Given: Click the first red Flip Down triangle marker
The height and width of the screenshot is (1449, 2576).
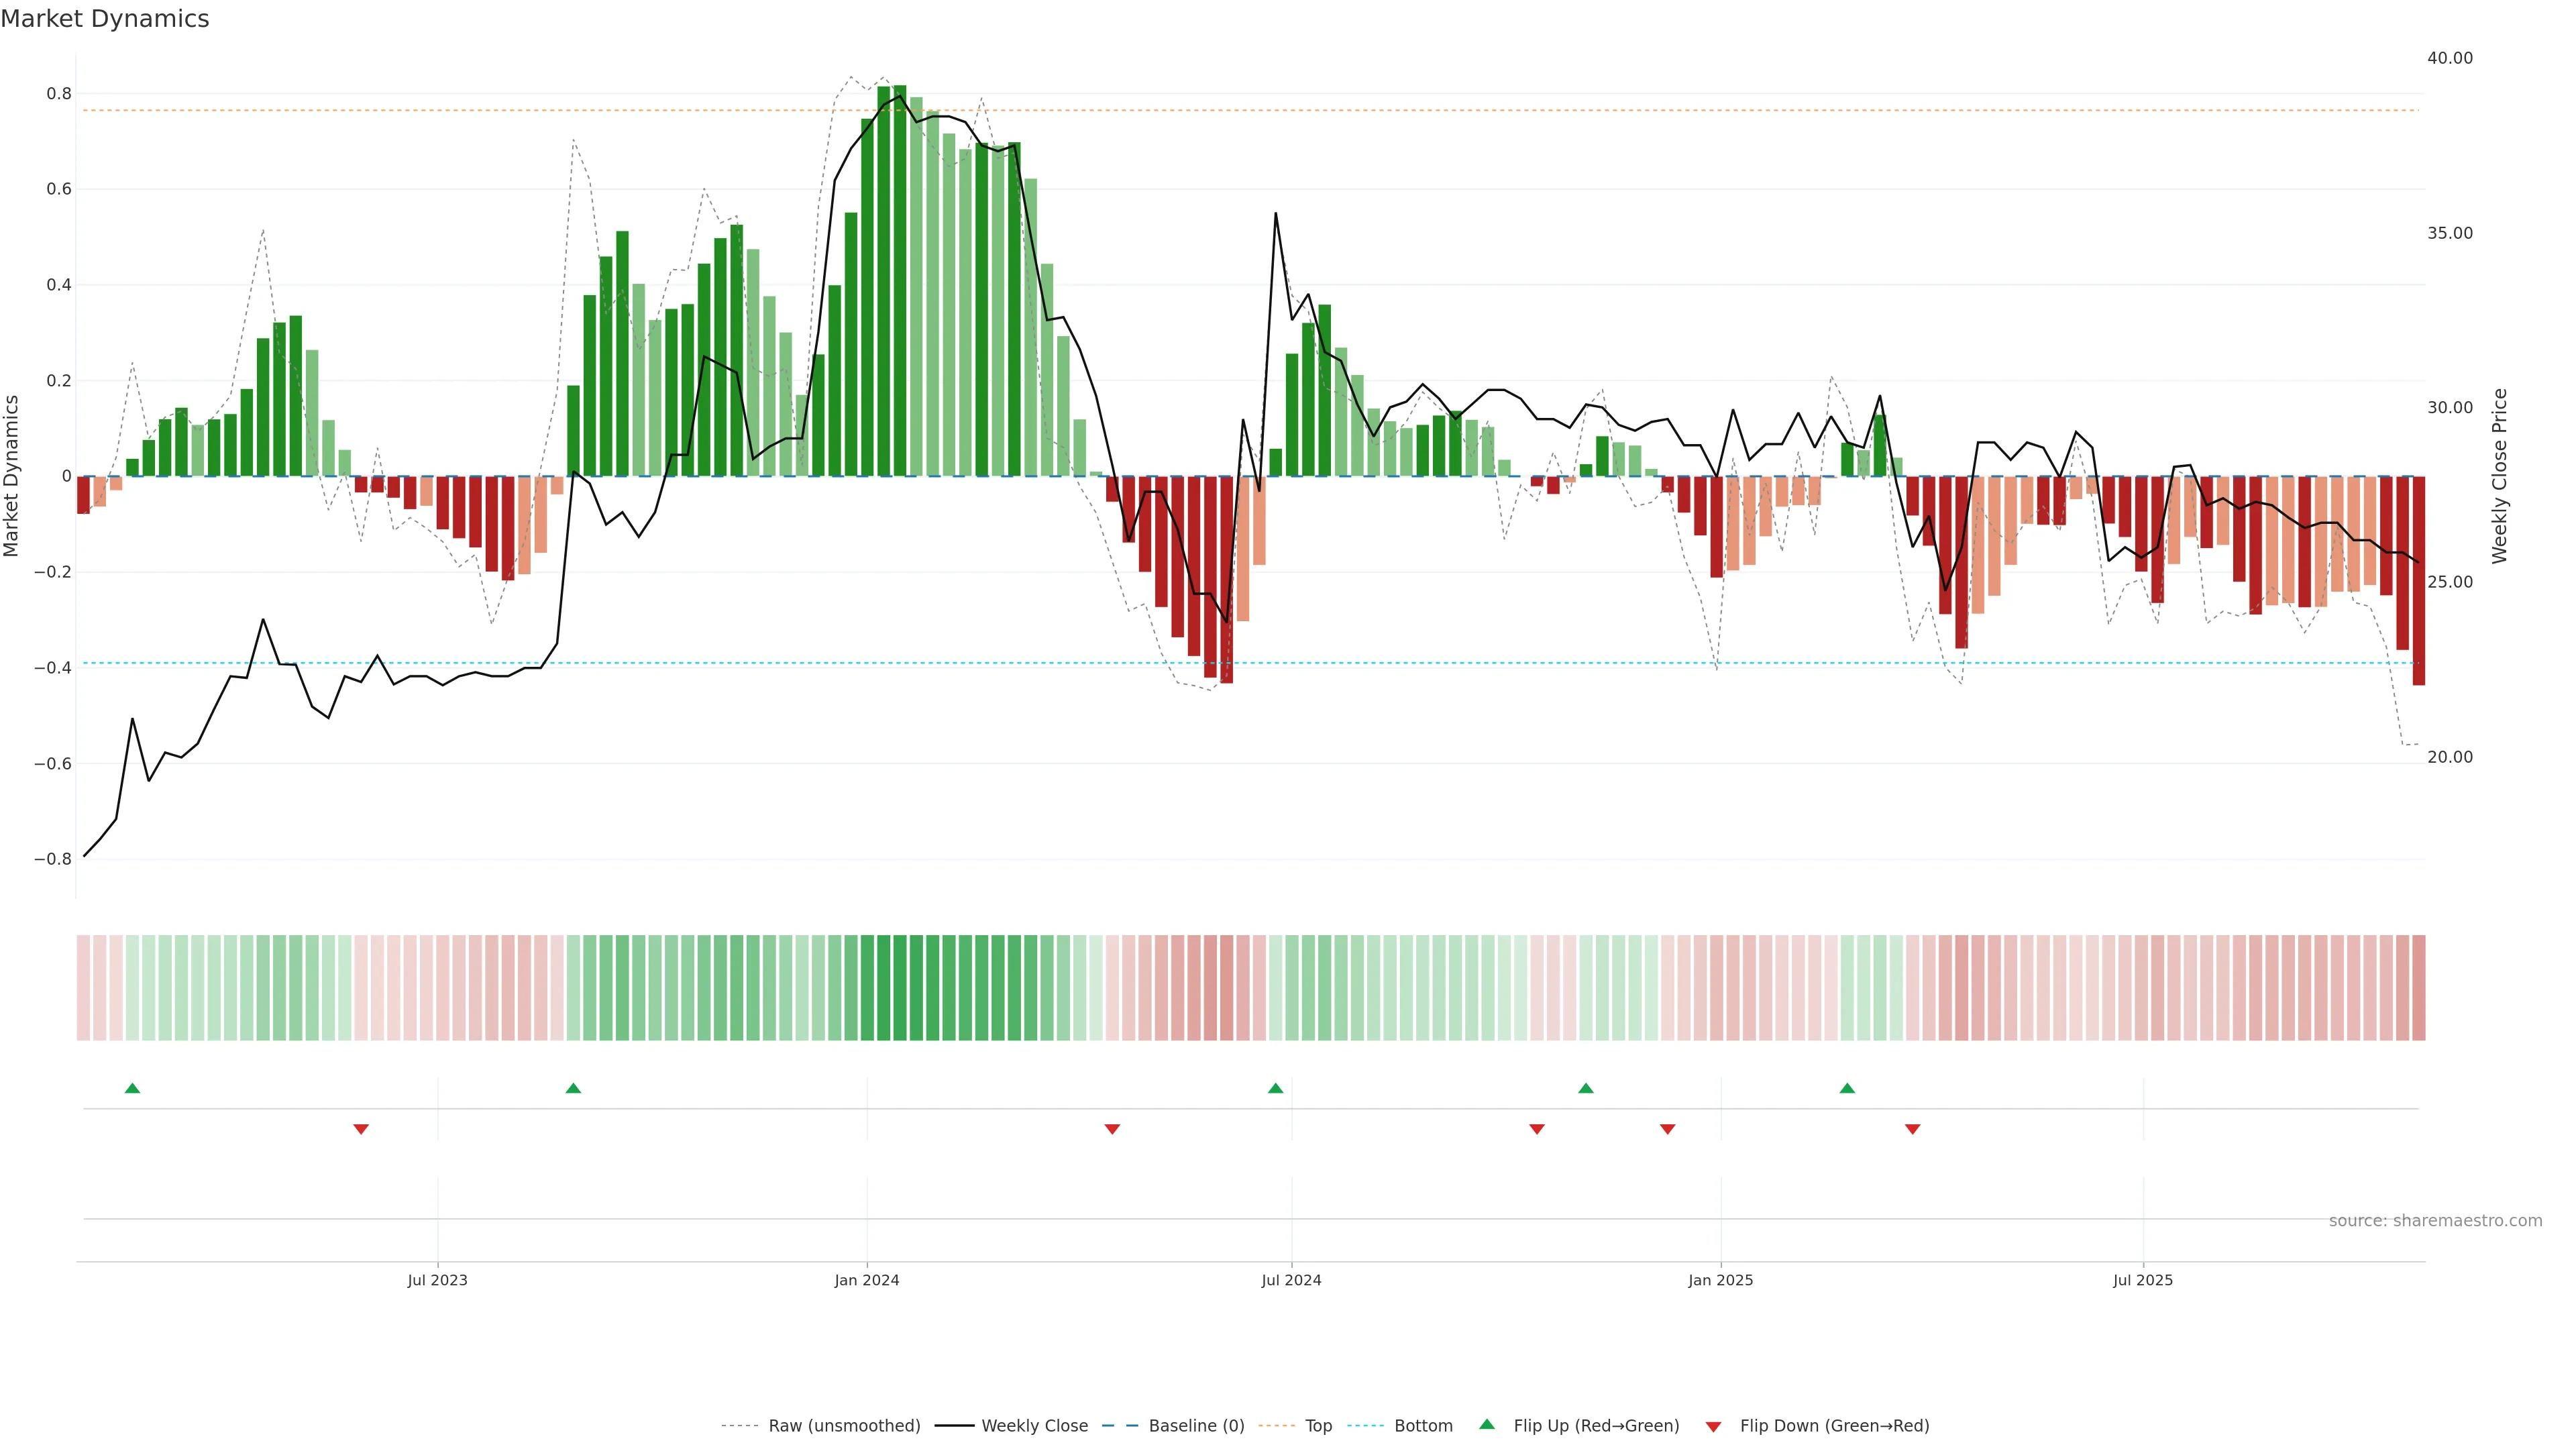Looking at the screenshot, I should pyautogui.click(x=361, y=1129).
